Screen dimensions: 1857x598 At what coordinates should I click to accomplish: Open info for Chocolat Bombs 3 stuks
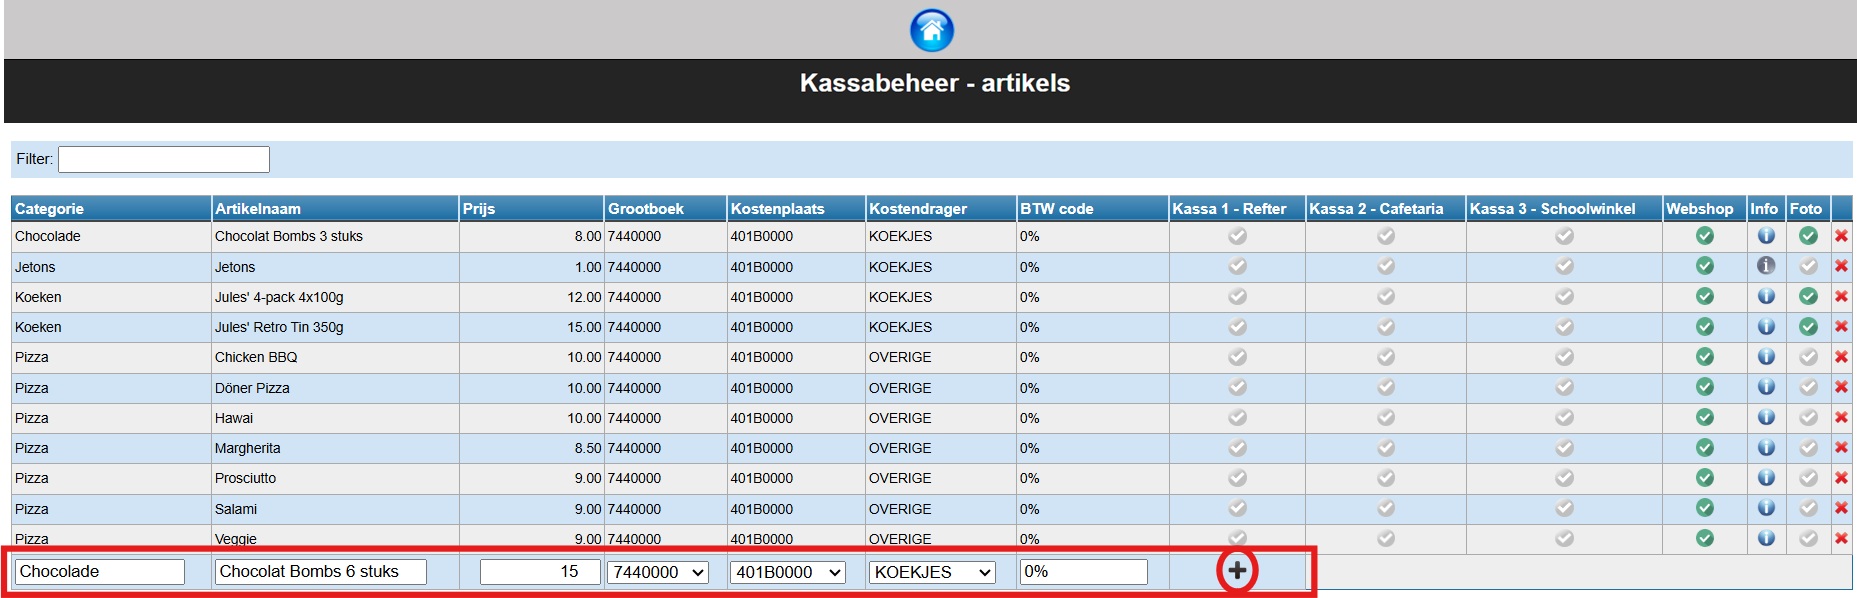pyautogui.click(x=1766, y=236)
